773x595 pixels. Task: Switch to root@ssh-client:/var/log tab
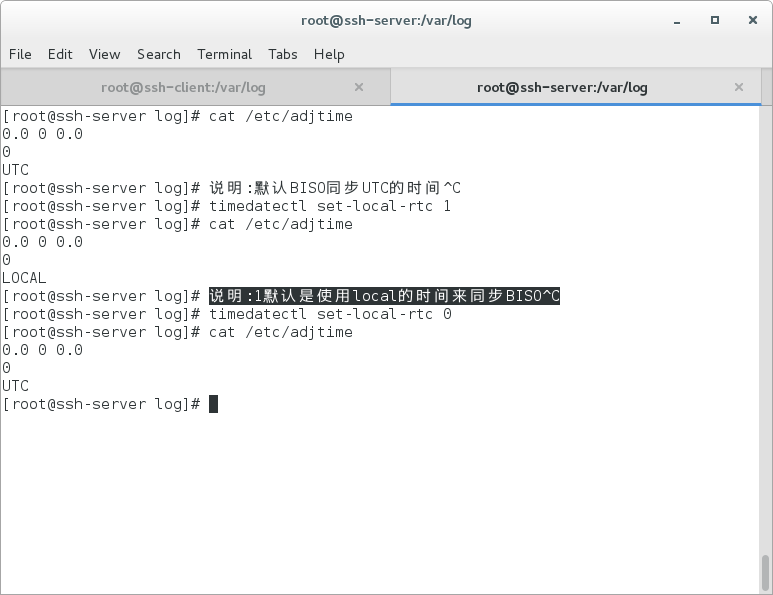point(195,87)
